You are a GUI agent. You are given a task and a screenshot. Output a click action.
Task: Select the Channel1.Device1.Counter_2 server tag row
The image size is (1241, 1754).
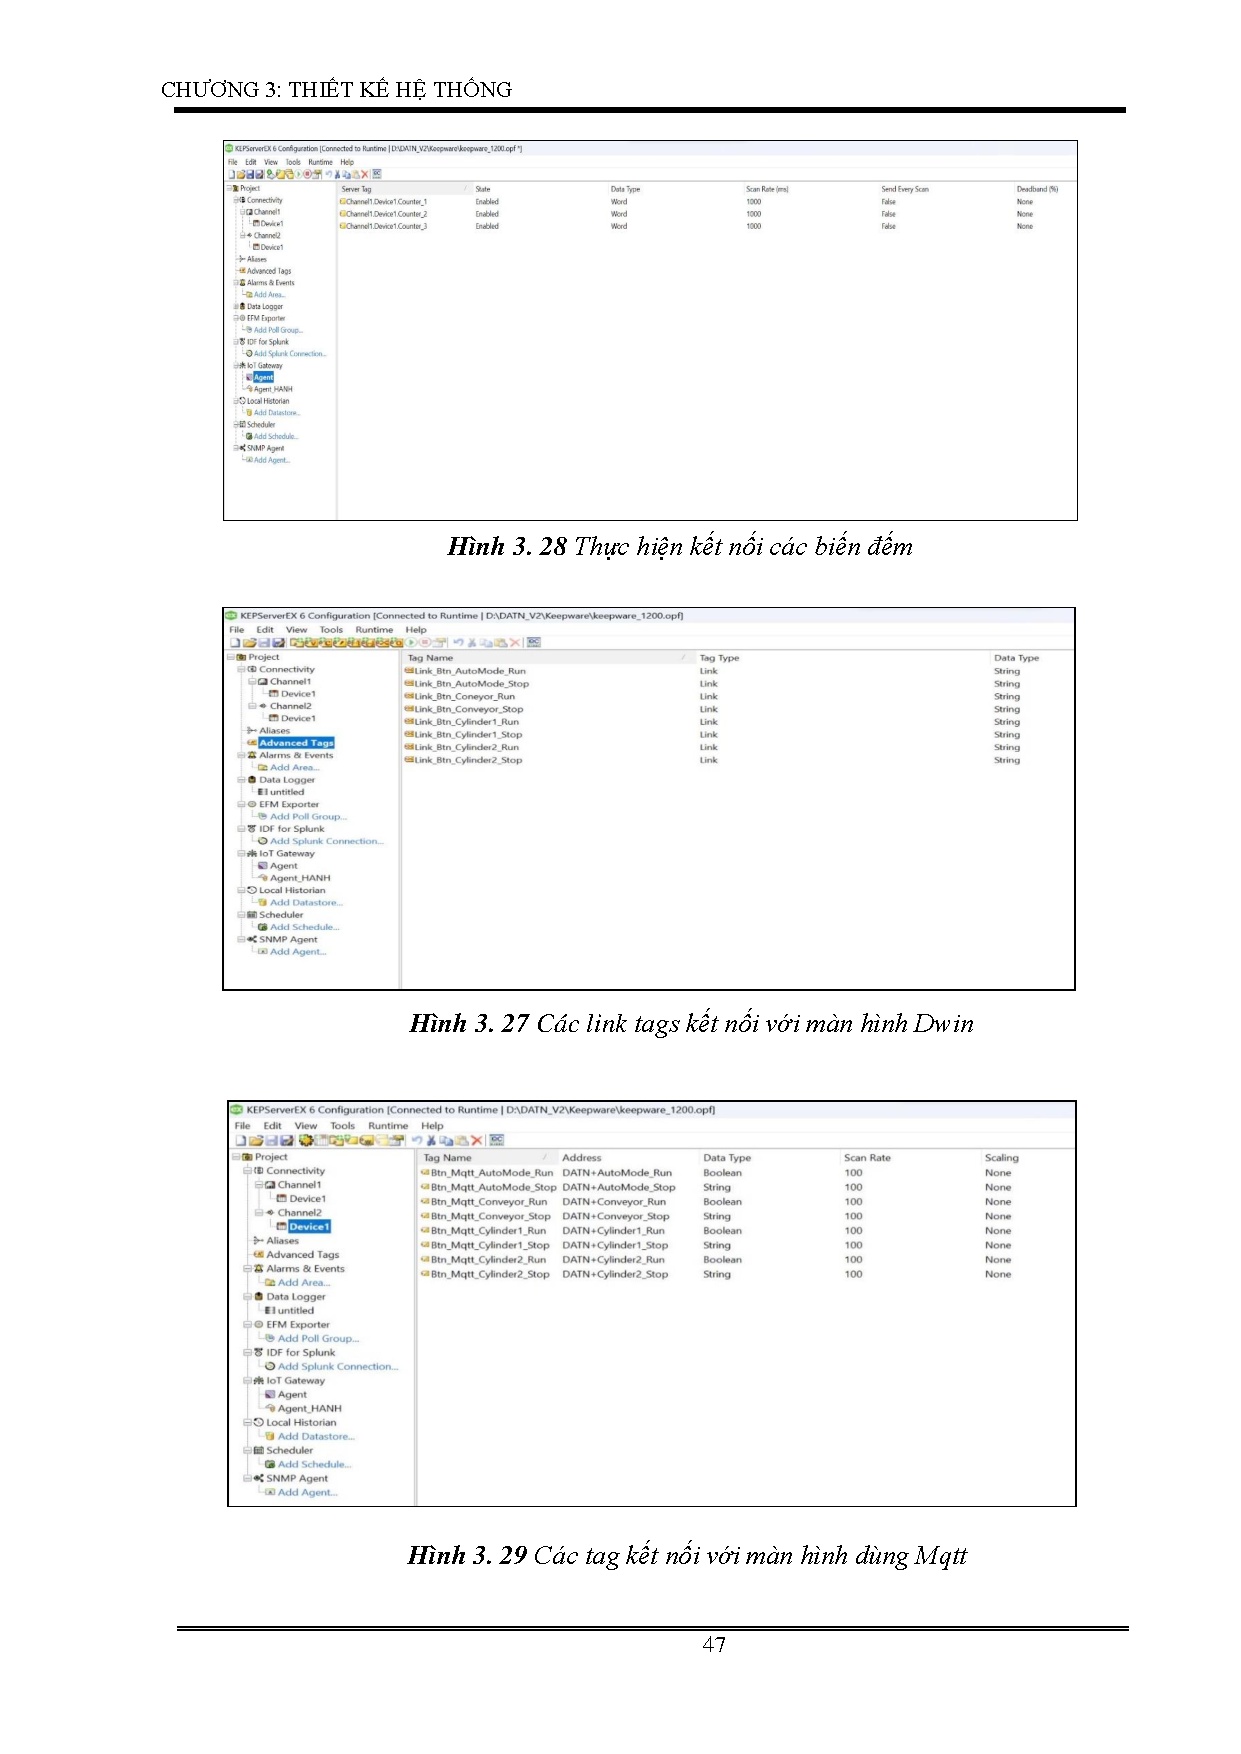(386, 214)
